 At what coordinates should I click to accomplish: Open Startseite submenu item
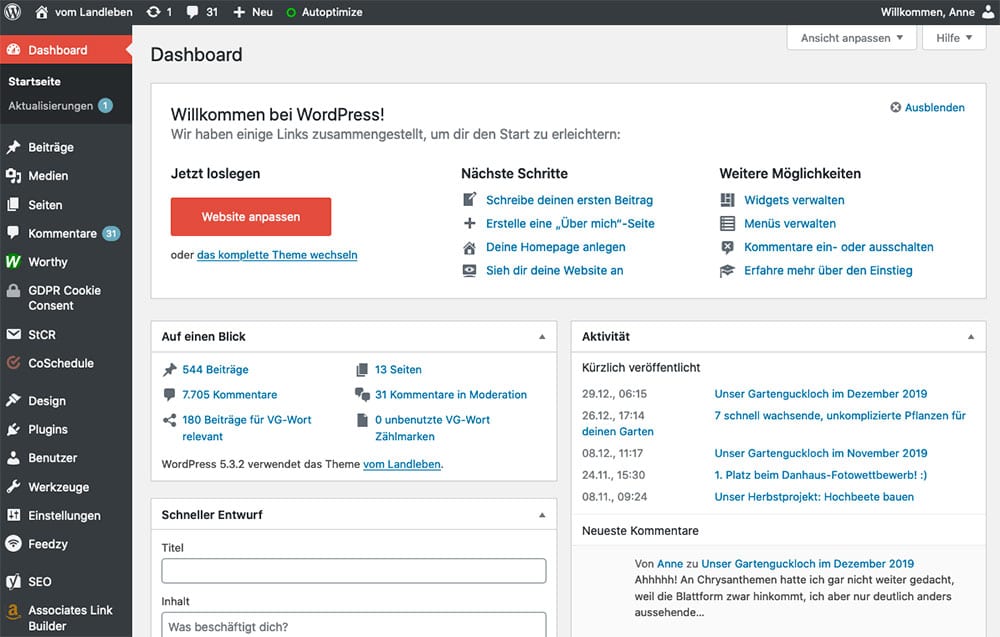(x=34, y=82)
